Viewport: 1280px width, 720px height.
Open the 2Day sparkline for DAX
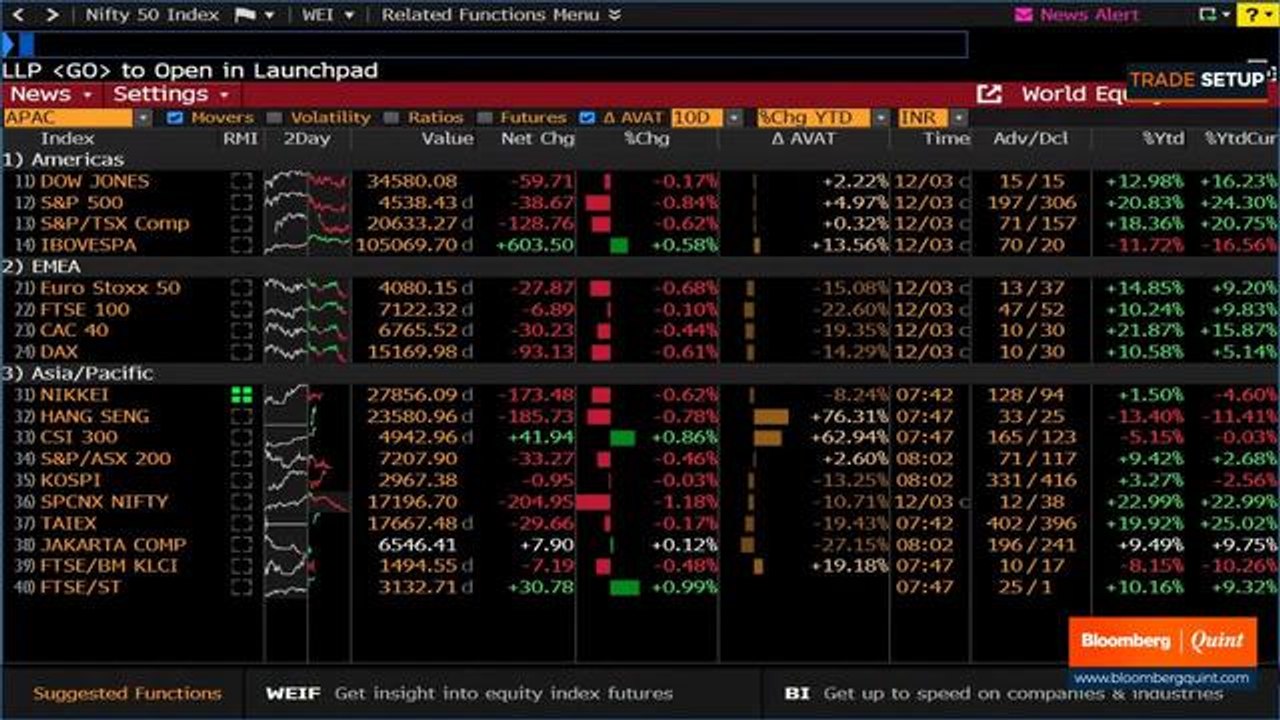click(306, 352)
